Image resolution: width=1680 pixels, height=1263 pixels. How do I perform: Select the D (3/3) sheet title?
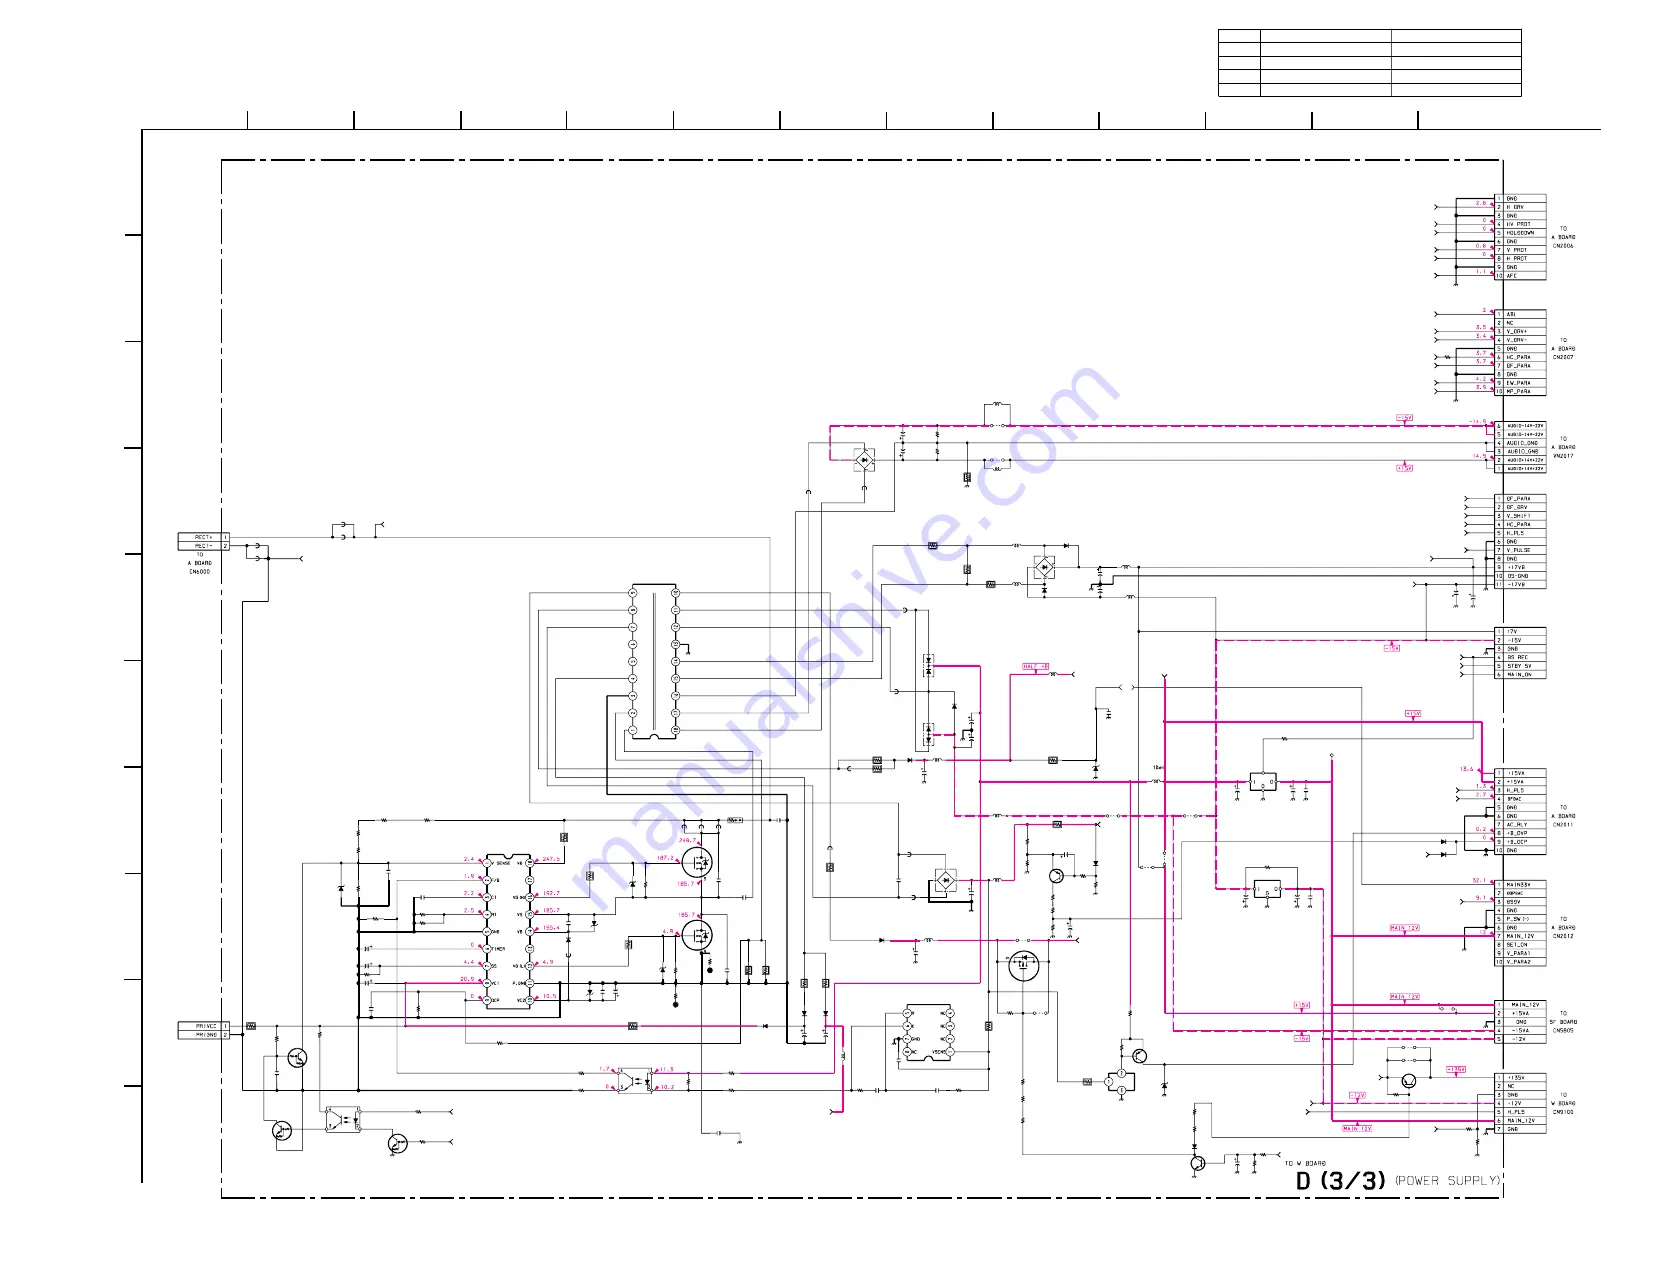pos(1342,1181)
